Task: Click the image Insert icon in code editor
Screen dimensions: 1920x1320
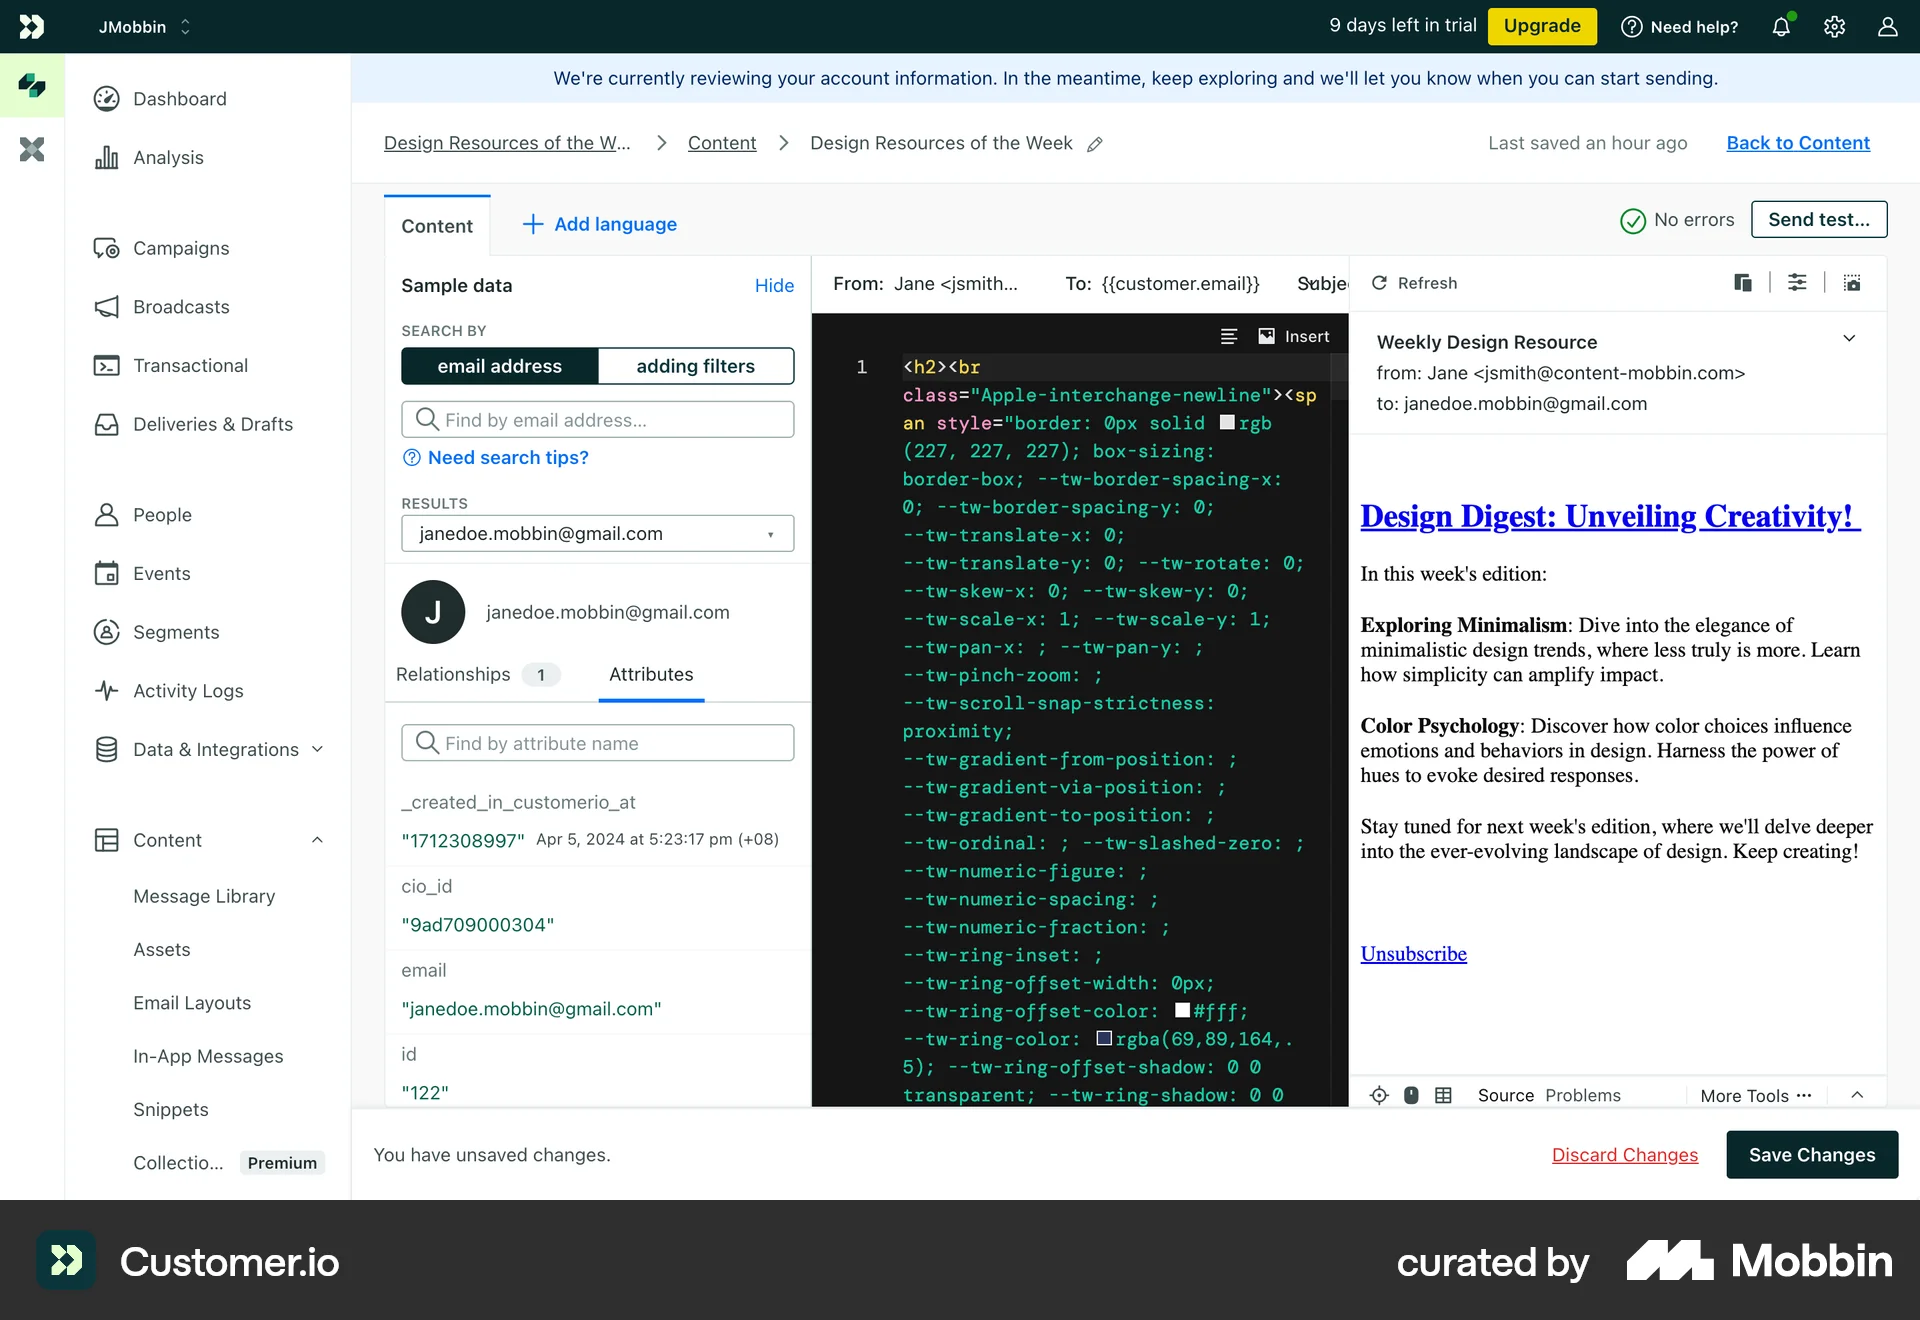Action: [1265, 336]
